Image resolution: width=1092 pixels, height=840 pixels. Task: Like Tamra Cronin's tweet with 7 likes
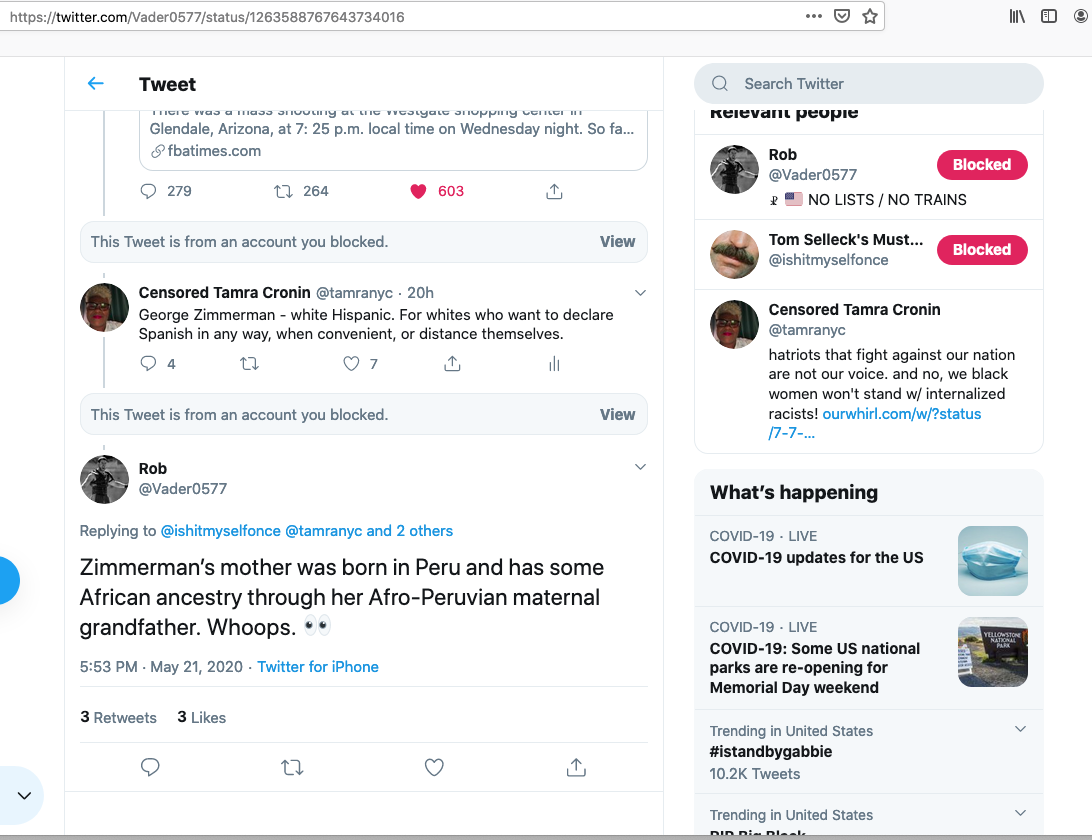coord(351,364)
